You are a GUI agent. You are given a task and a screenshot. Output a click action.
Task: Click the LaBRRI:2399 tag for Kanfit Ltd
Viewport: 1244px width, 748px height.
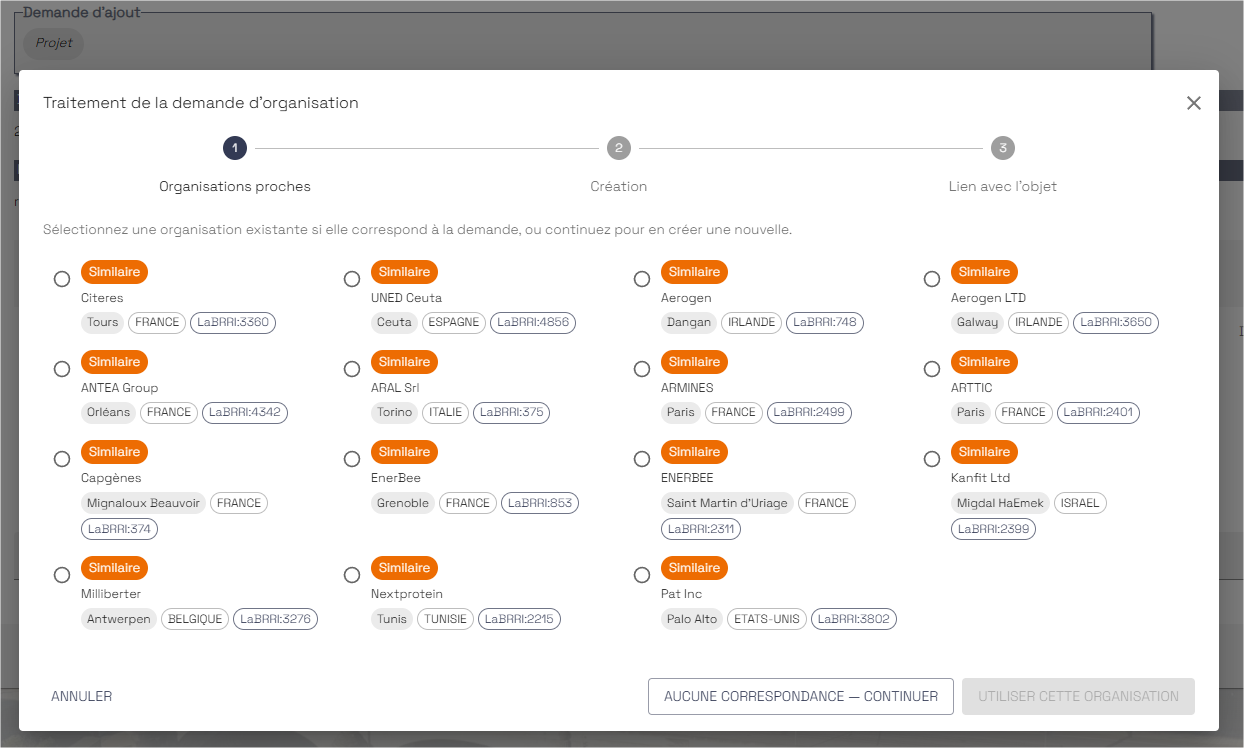pos(993,529)
